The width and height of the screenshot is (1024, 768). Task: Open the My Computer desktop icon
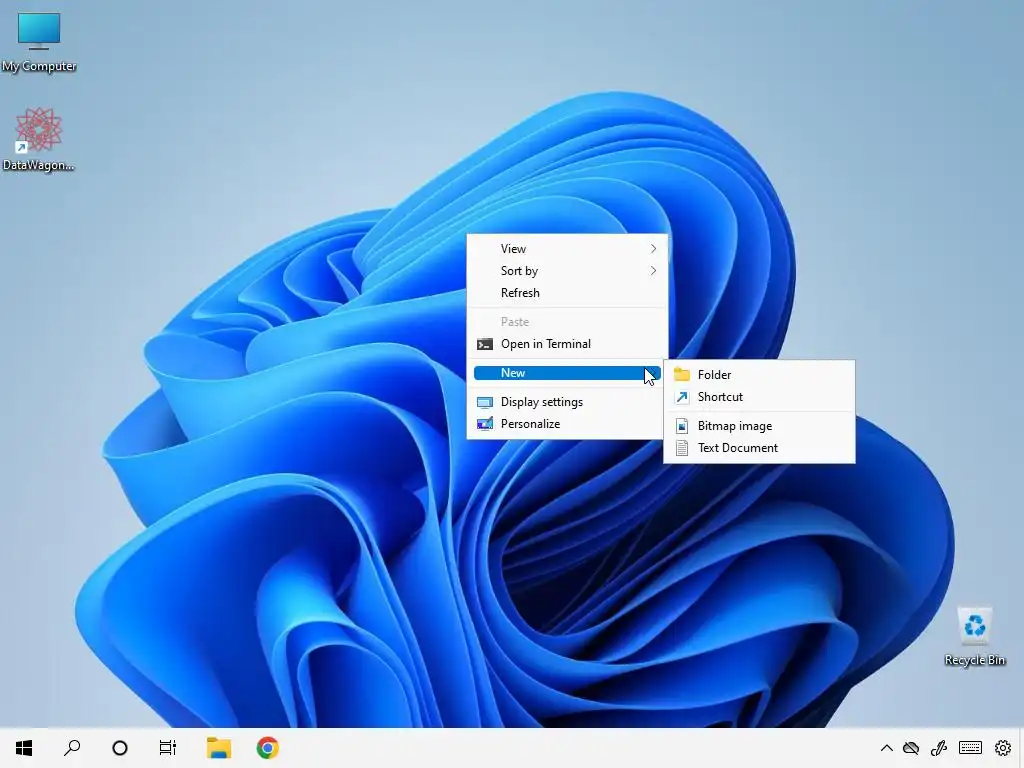(x=39, y=42)
